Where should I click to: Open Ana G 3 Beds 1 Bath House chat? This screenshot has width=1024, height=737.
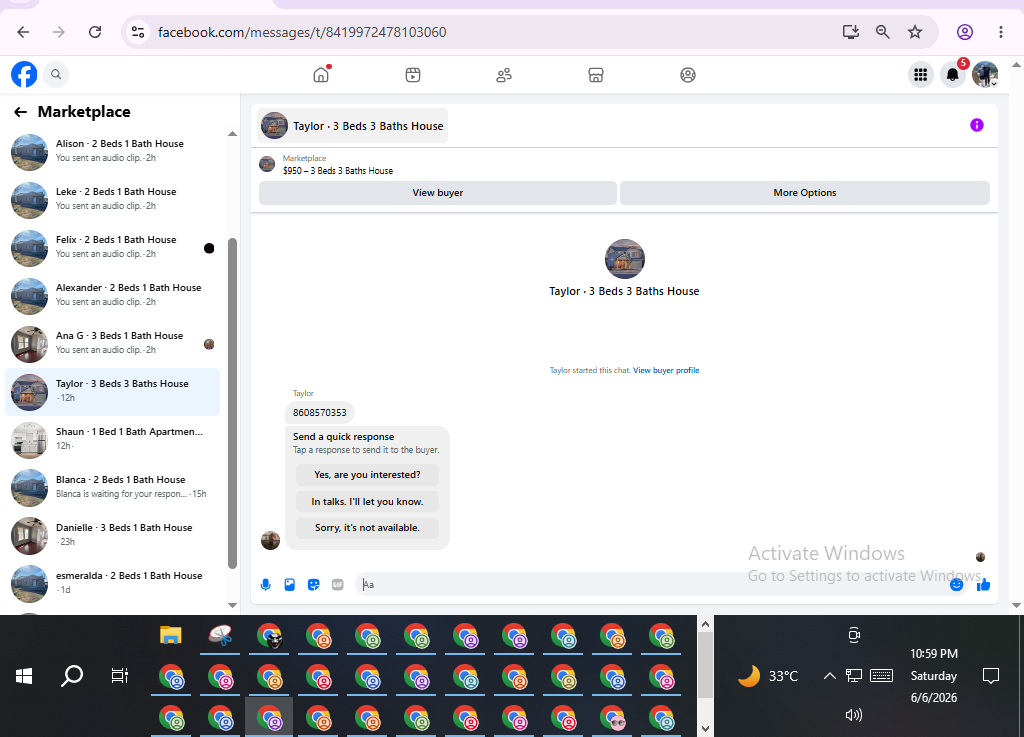tap(112, 344)
